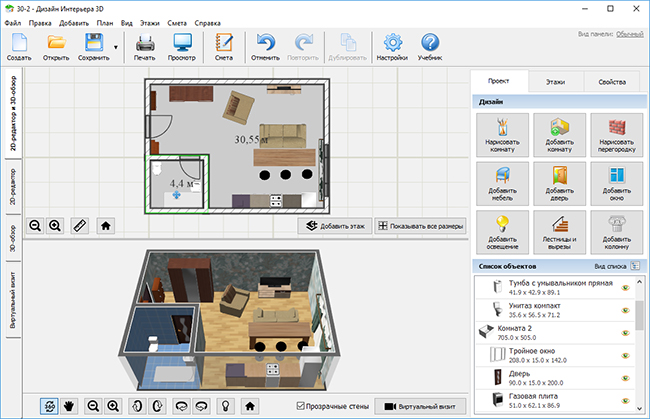Undo the last action with Отменить
This screenshot has height=419, width=650.
(265, 47)
